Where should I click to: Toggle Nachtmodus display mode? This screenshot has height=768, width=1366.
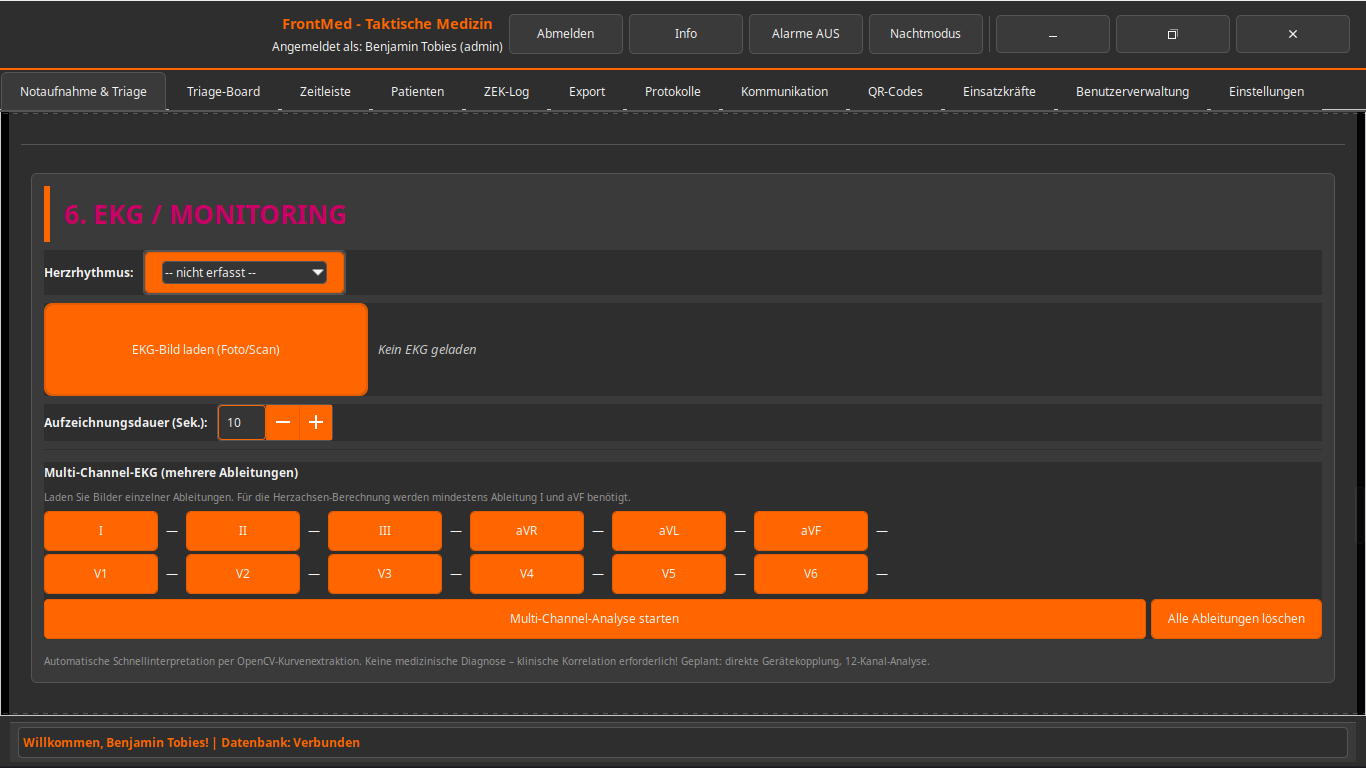(x=925, y=34)
